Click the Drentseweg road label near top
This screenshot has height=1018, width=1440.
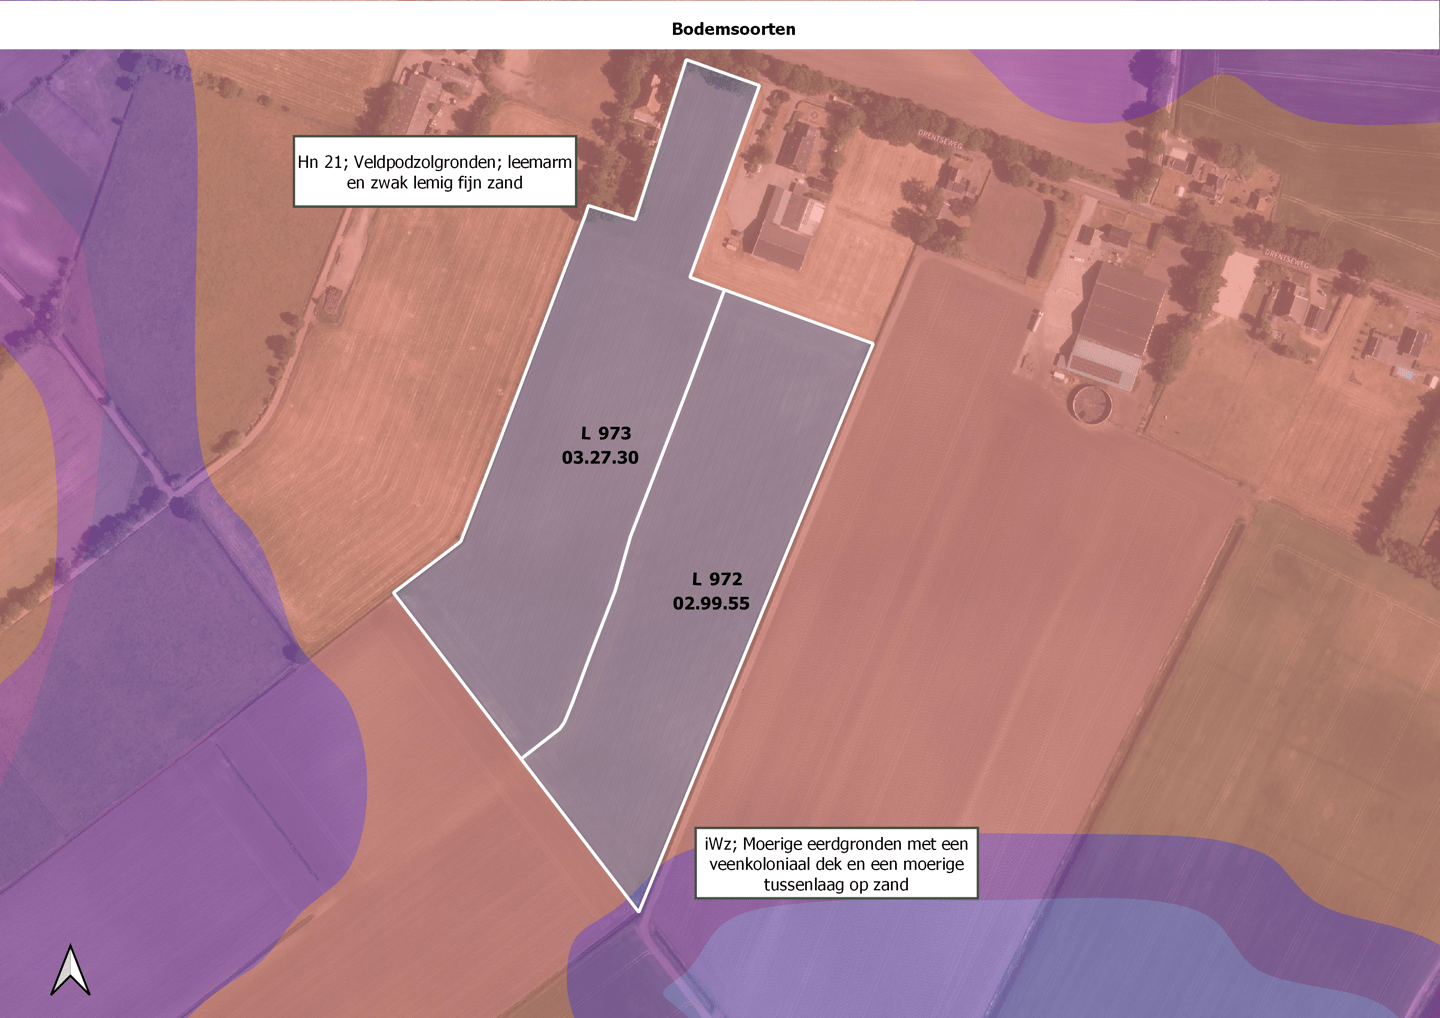941,140
